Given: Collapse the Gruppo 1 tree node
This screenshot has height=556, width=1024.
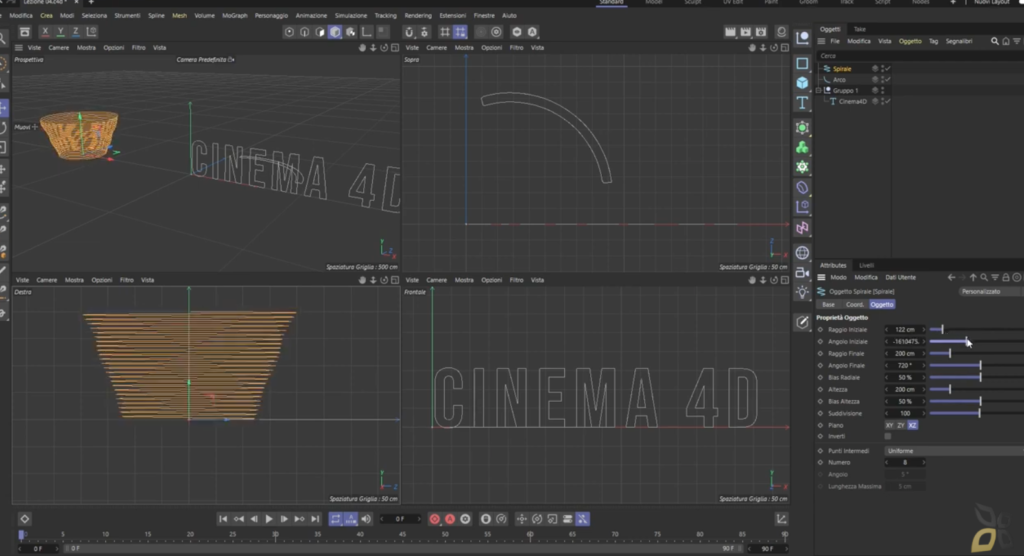Looking at the screenshot, I should [x=819, y=90].
